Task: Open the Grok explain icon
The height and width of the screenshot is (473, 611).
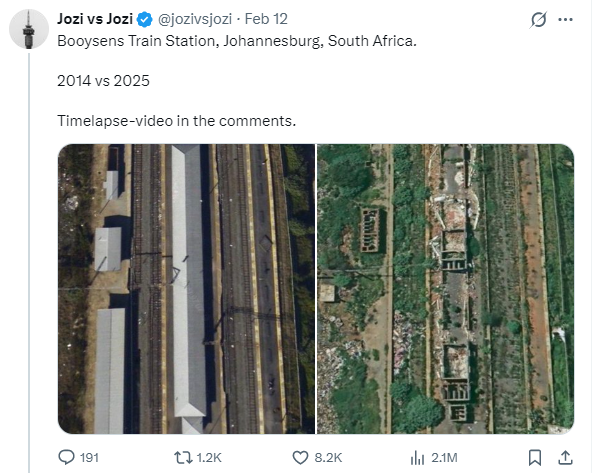Action: (x=538, y=19)
